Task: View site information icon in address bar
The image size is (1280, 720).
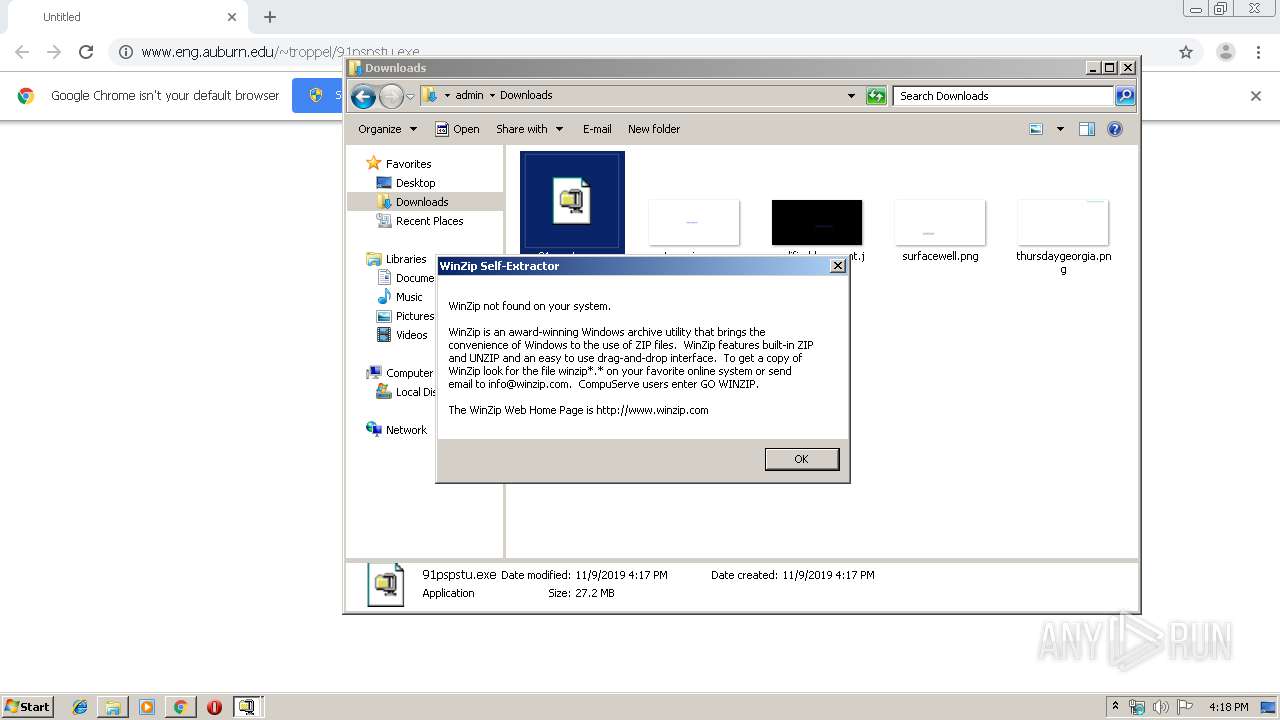Action: click(x=126, y=52)
